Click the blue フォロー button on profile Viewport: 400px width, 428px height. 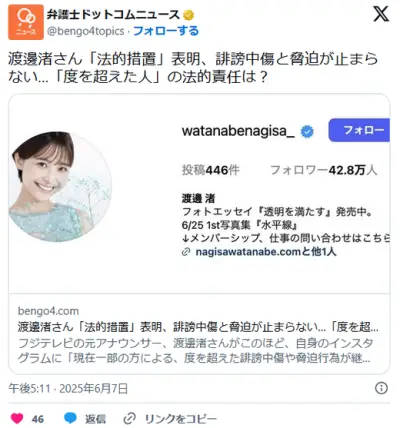[x=359, y=130]
